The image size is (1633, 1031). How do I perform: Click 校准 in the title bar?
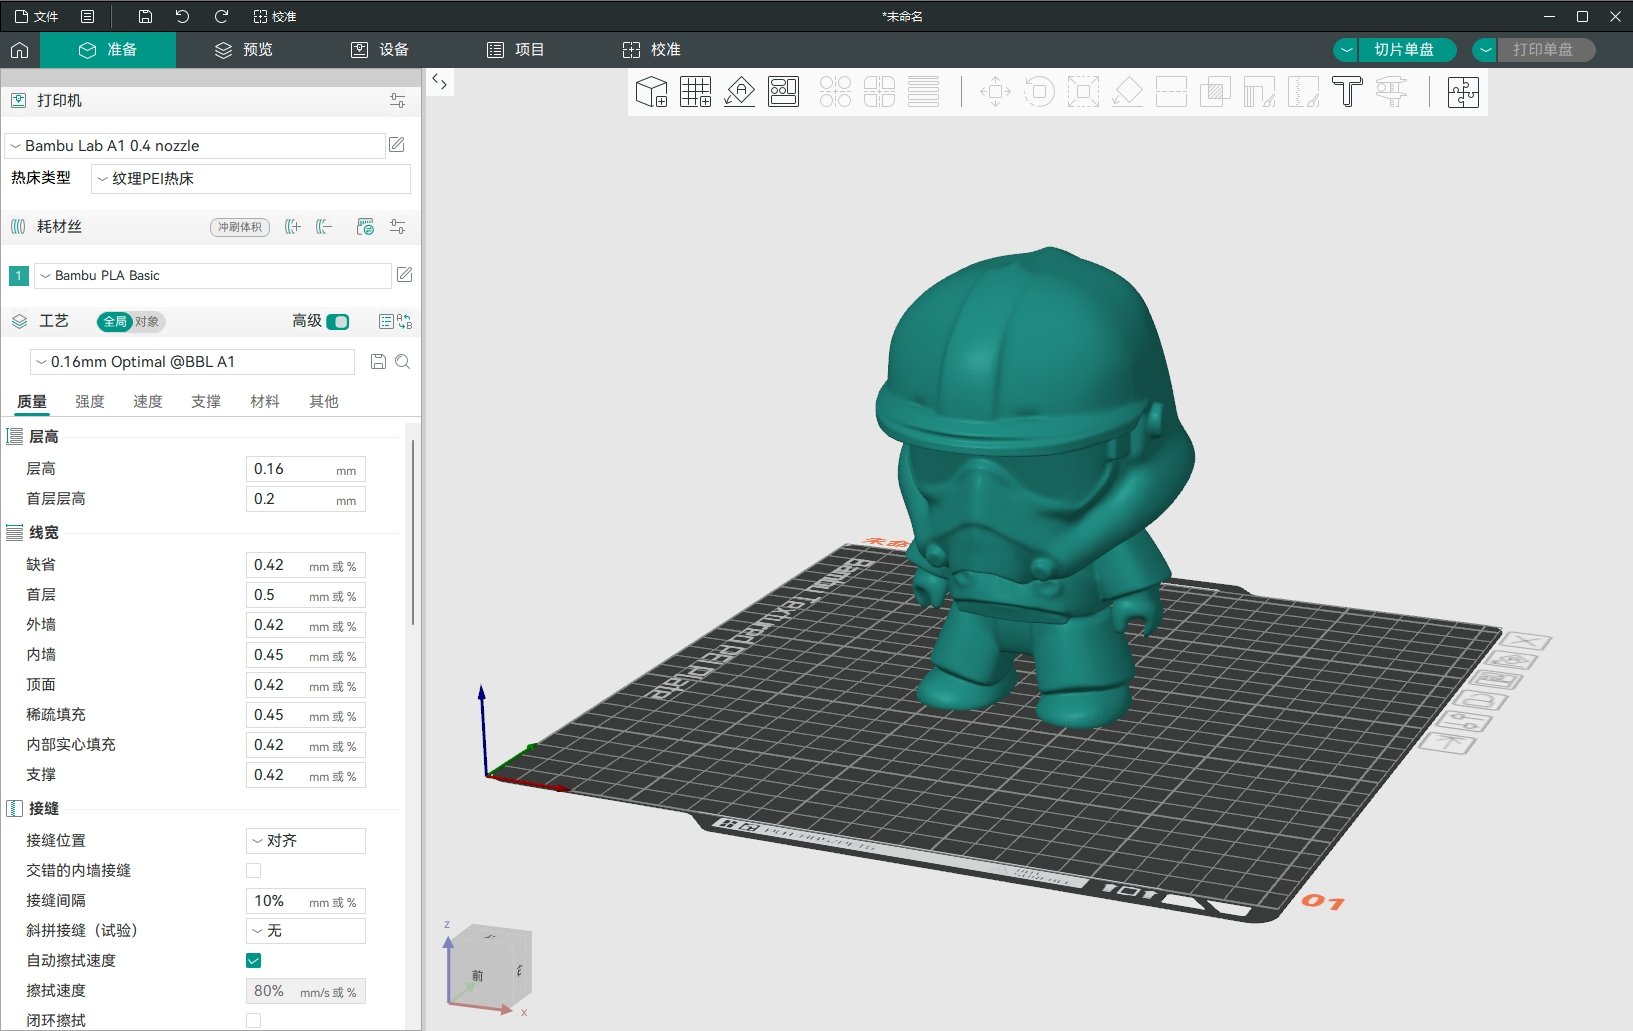(x=275, y=16)
